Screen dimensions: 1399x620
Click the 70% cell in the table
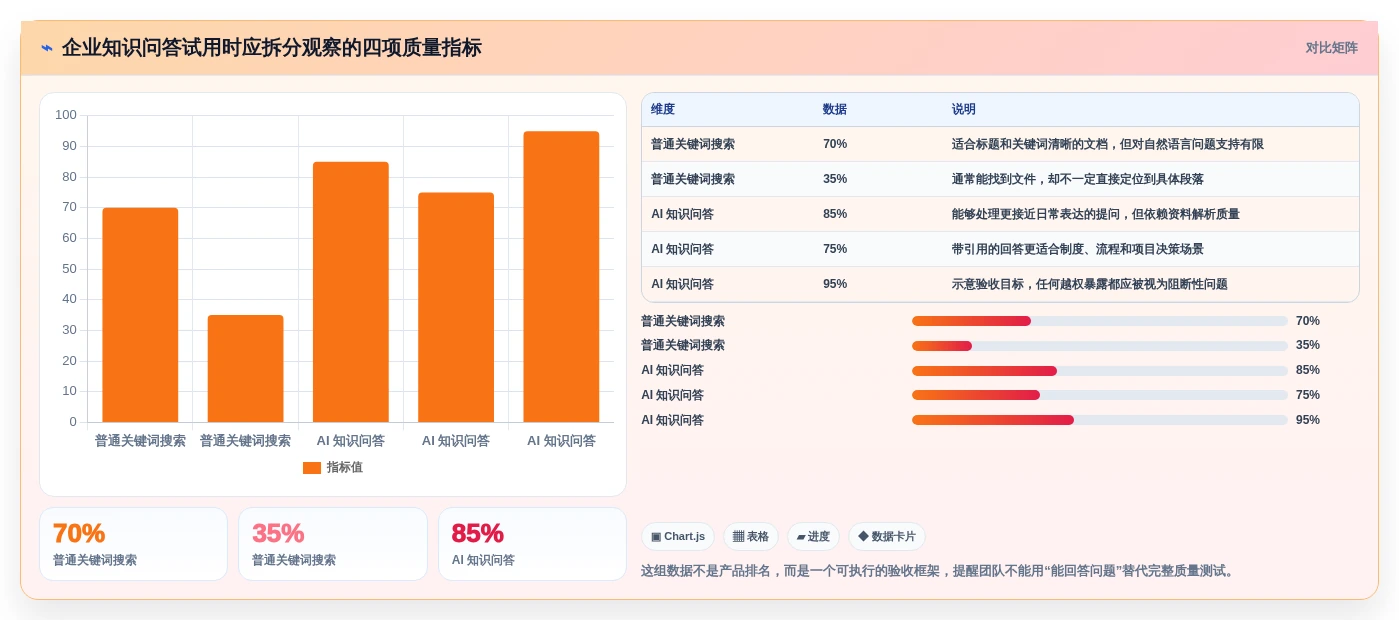tap(835, 144)
